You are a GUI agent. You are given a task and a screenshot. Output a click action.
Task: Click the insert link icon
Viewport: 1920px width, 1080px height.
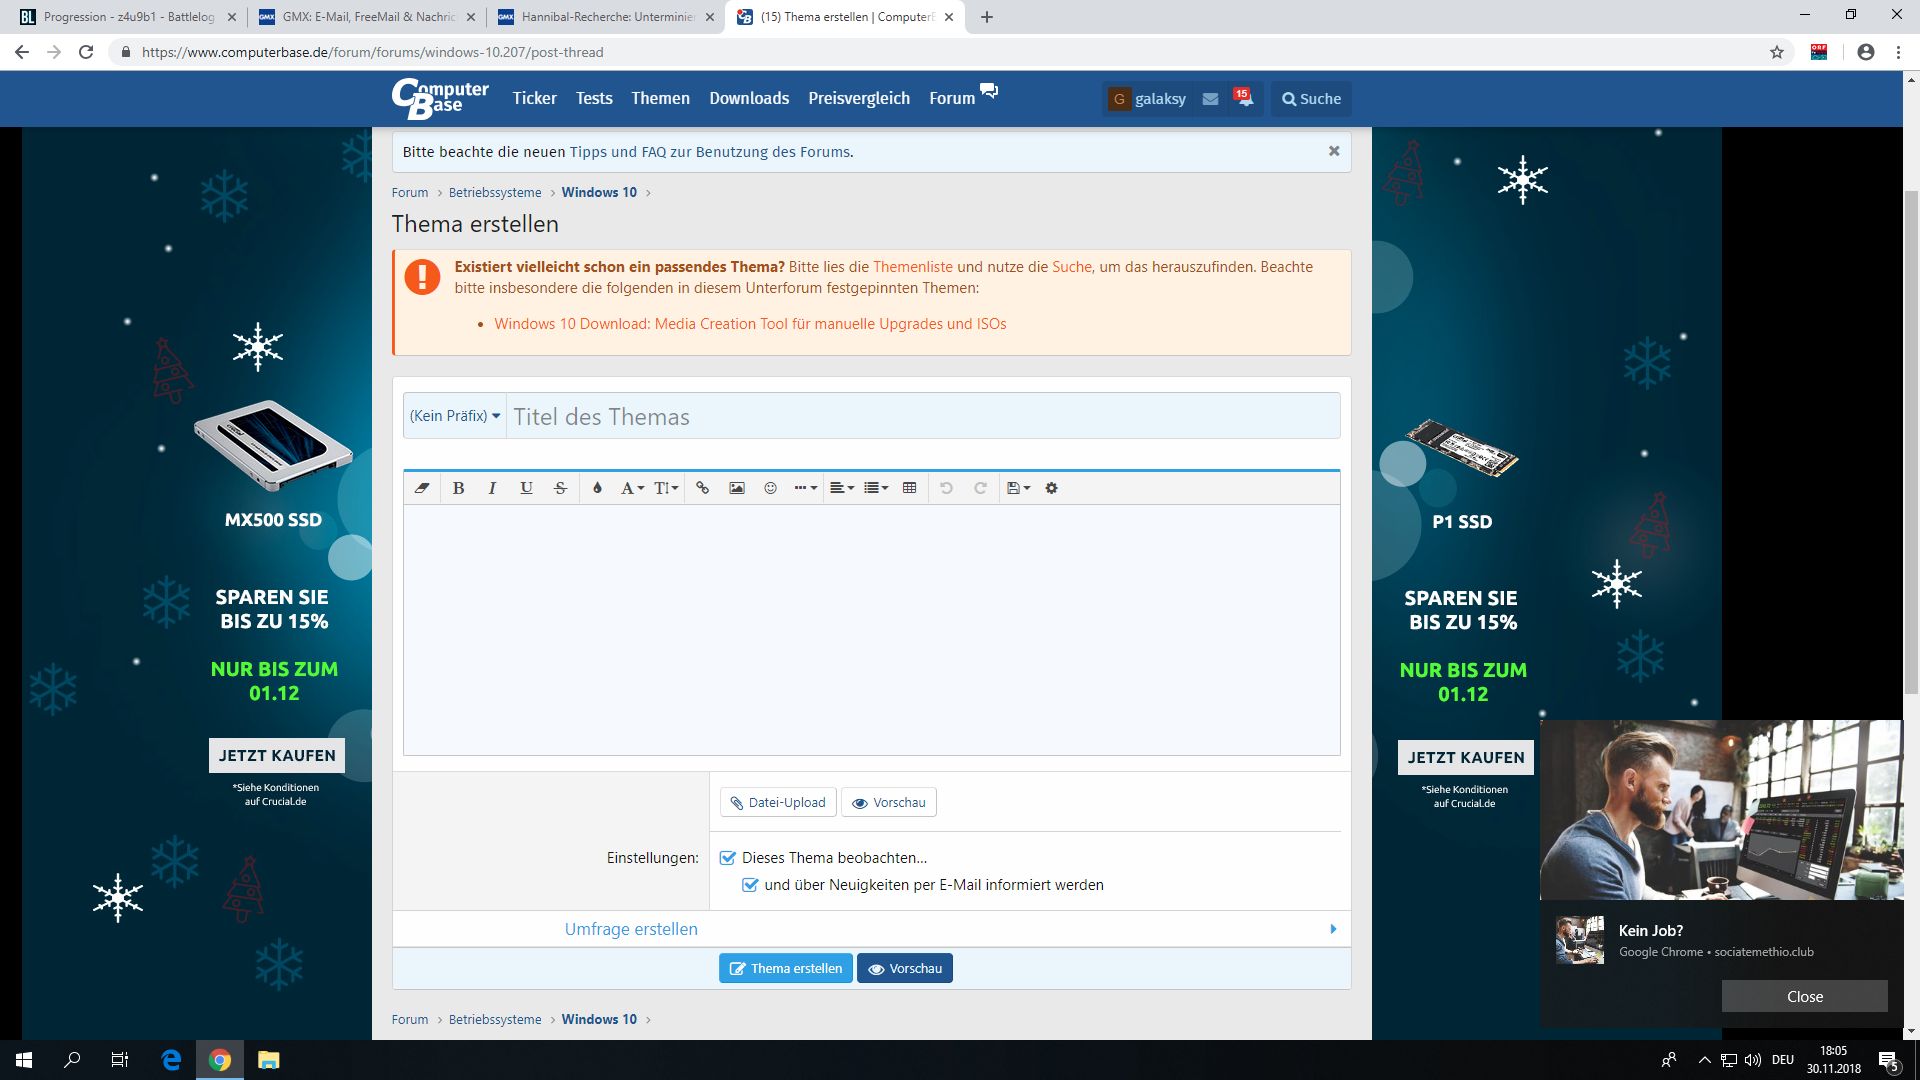702,488
